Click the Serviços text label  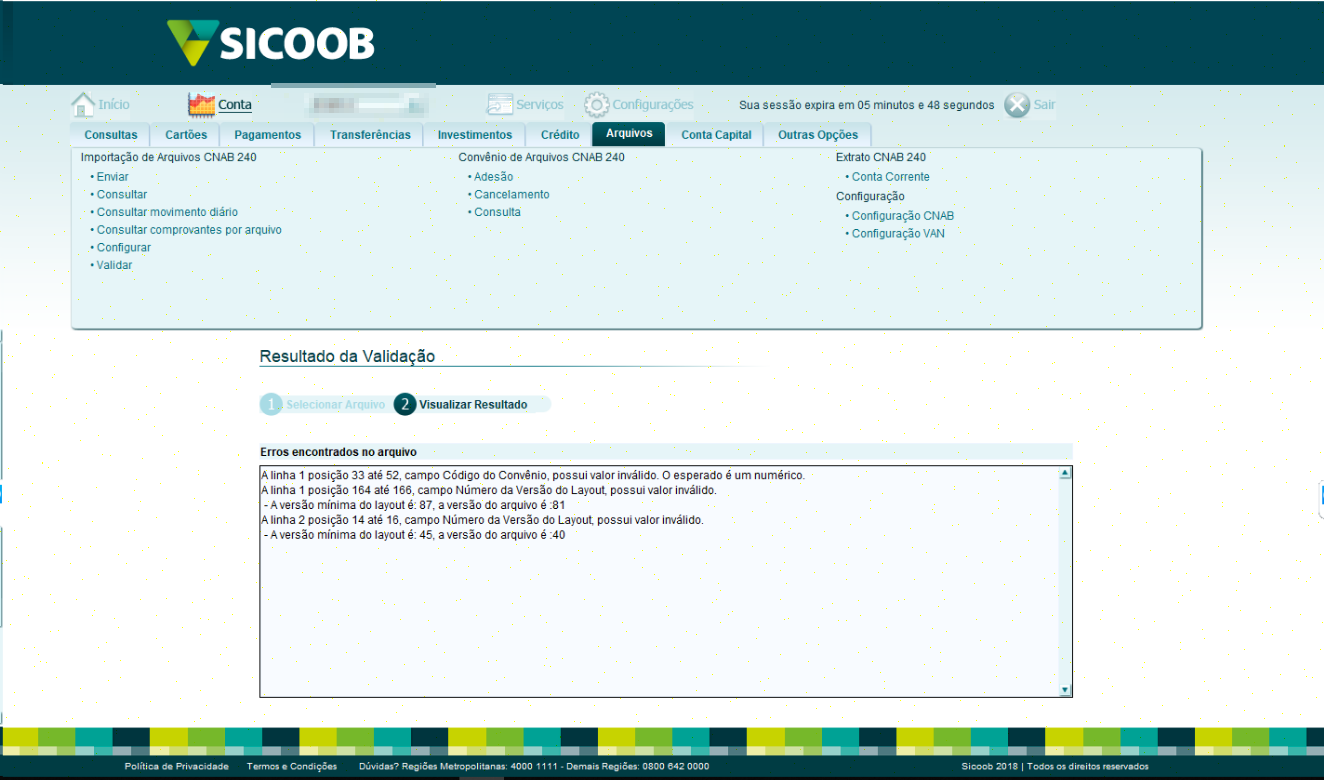(x=540, y=104)
